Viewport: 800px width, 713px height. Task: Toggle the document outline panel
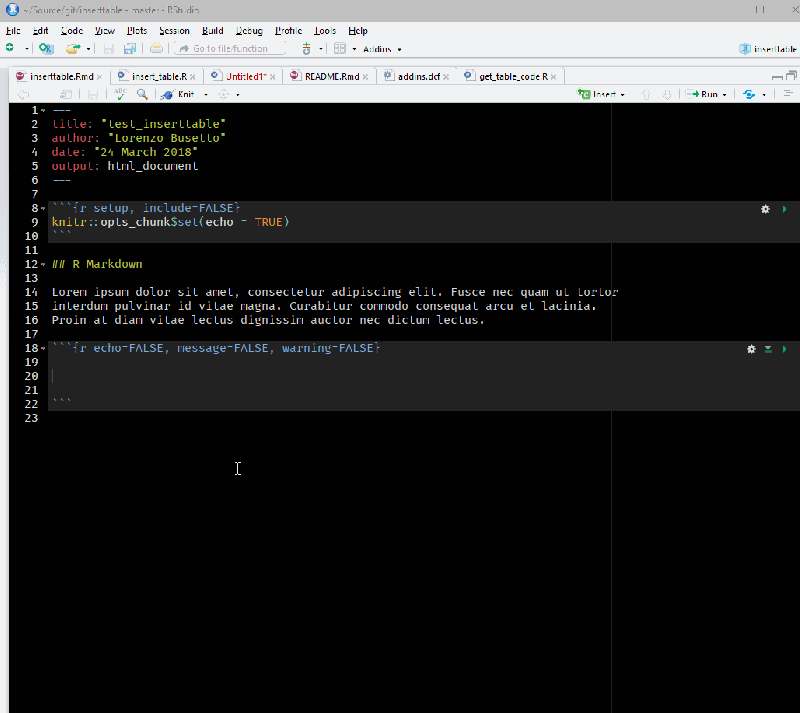787,94
